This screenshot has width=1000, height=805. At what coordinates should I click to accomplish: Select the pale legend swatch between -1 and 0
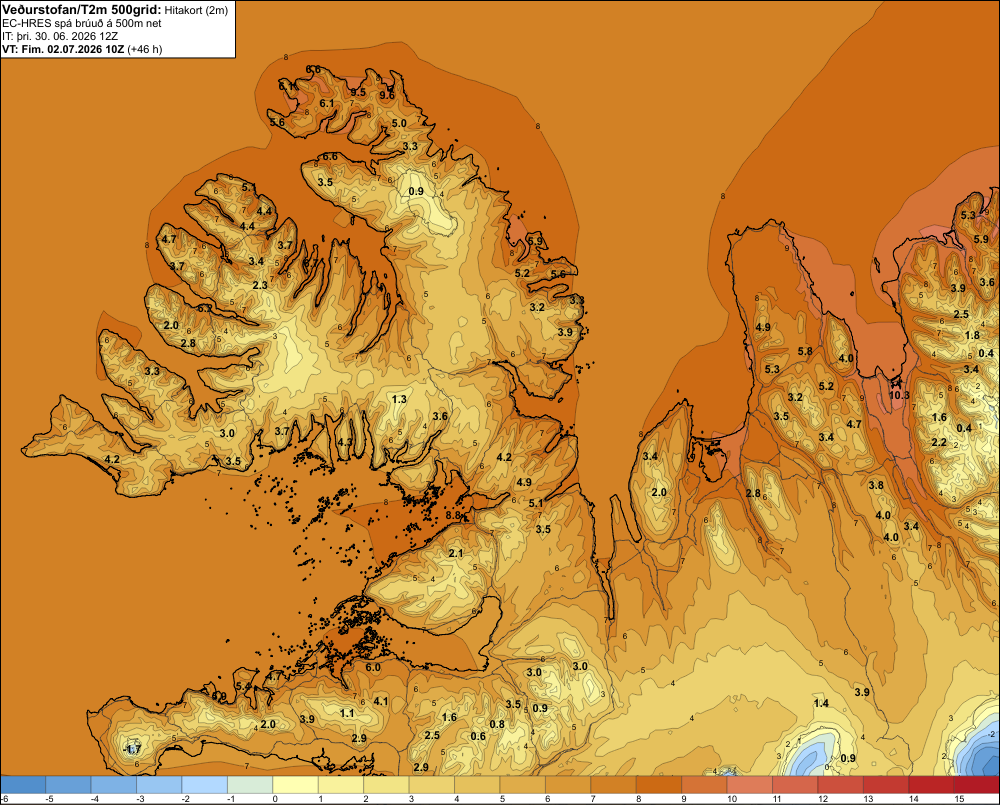click(x=251, y=785)
